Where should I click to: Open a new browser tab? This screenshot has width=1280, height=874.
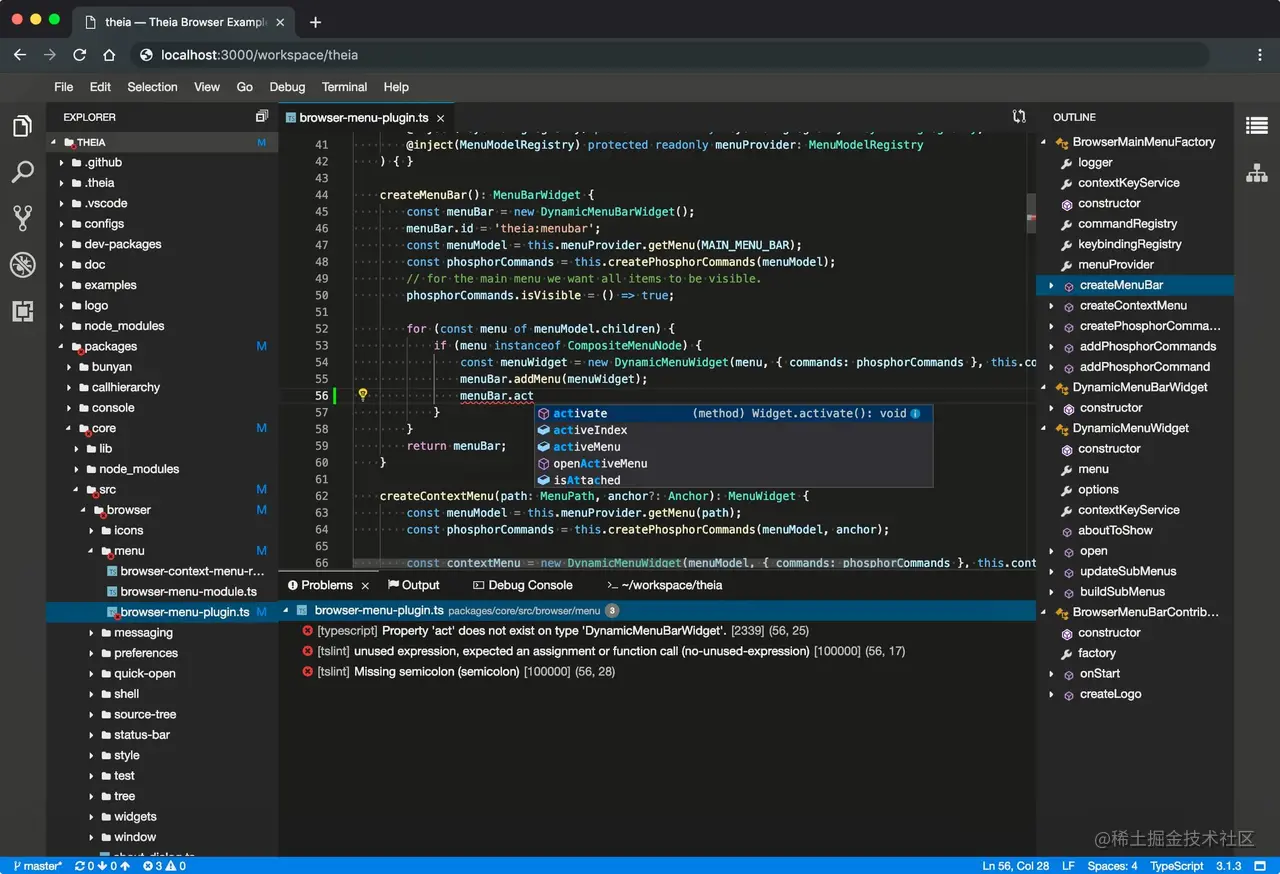click(316, 22)
